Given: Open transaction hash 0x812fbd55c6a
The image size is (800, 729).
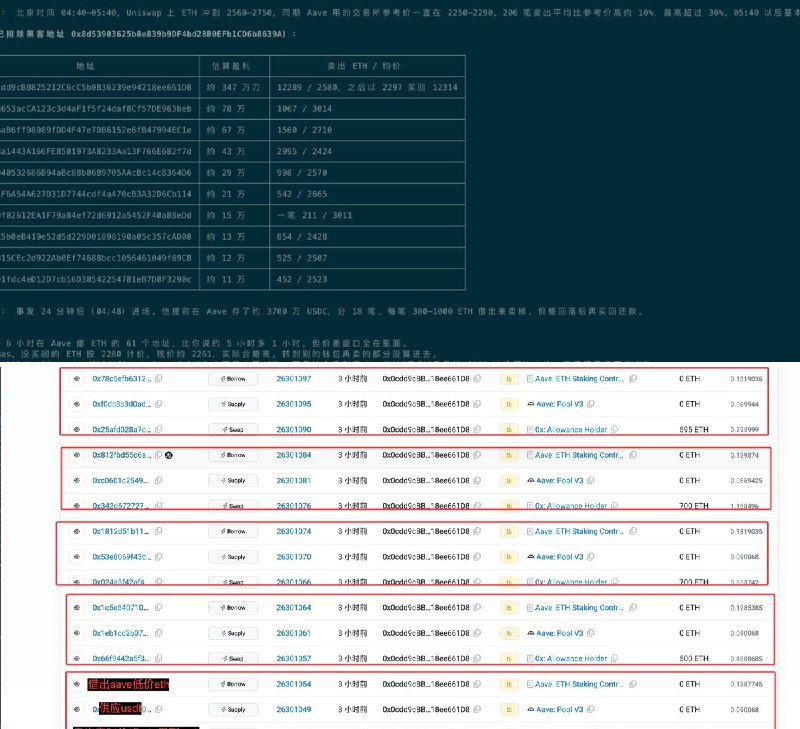Looking at the screenshot, I should click(x=122, y=455).
